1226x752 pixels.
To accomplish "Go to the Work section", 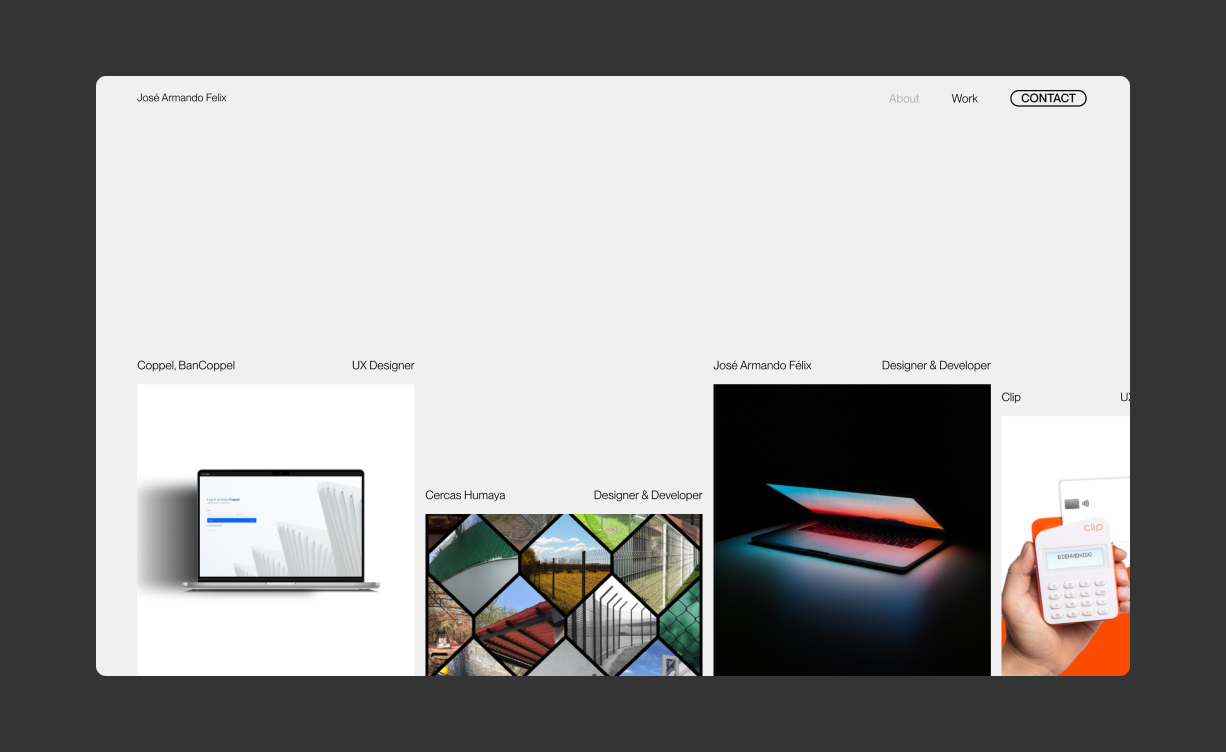I will (964, 99).
